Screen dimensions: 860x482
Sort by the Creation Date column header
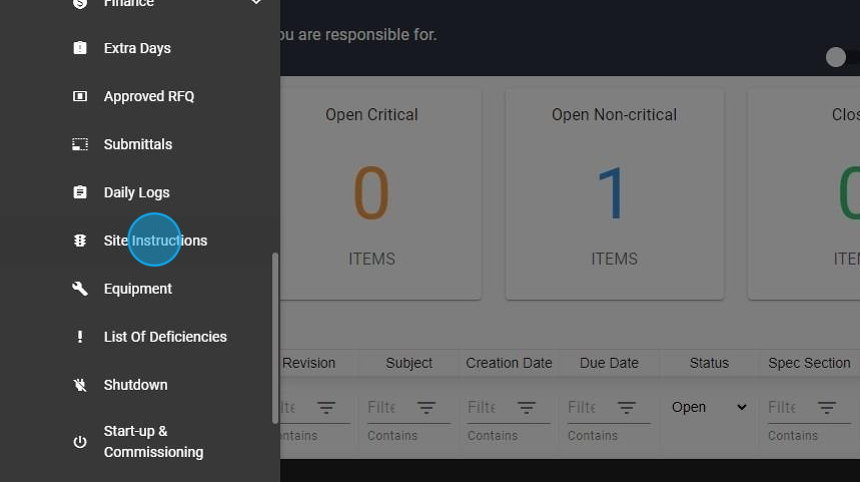click(x=509, y=363)
